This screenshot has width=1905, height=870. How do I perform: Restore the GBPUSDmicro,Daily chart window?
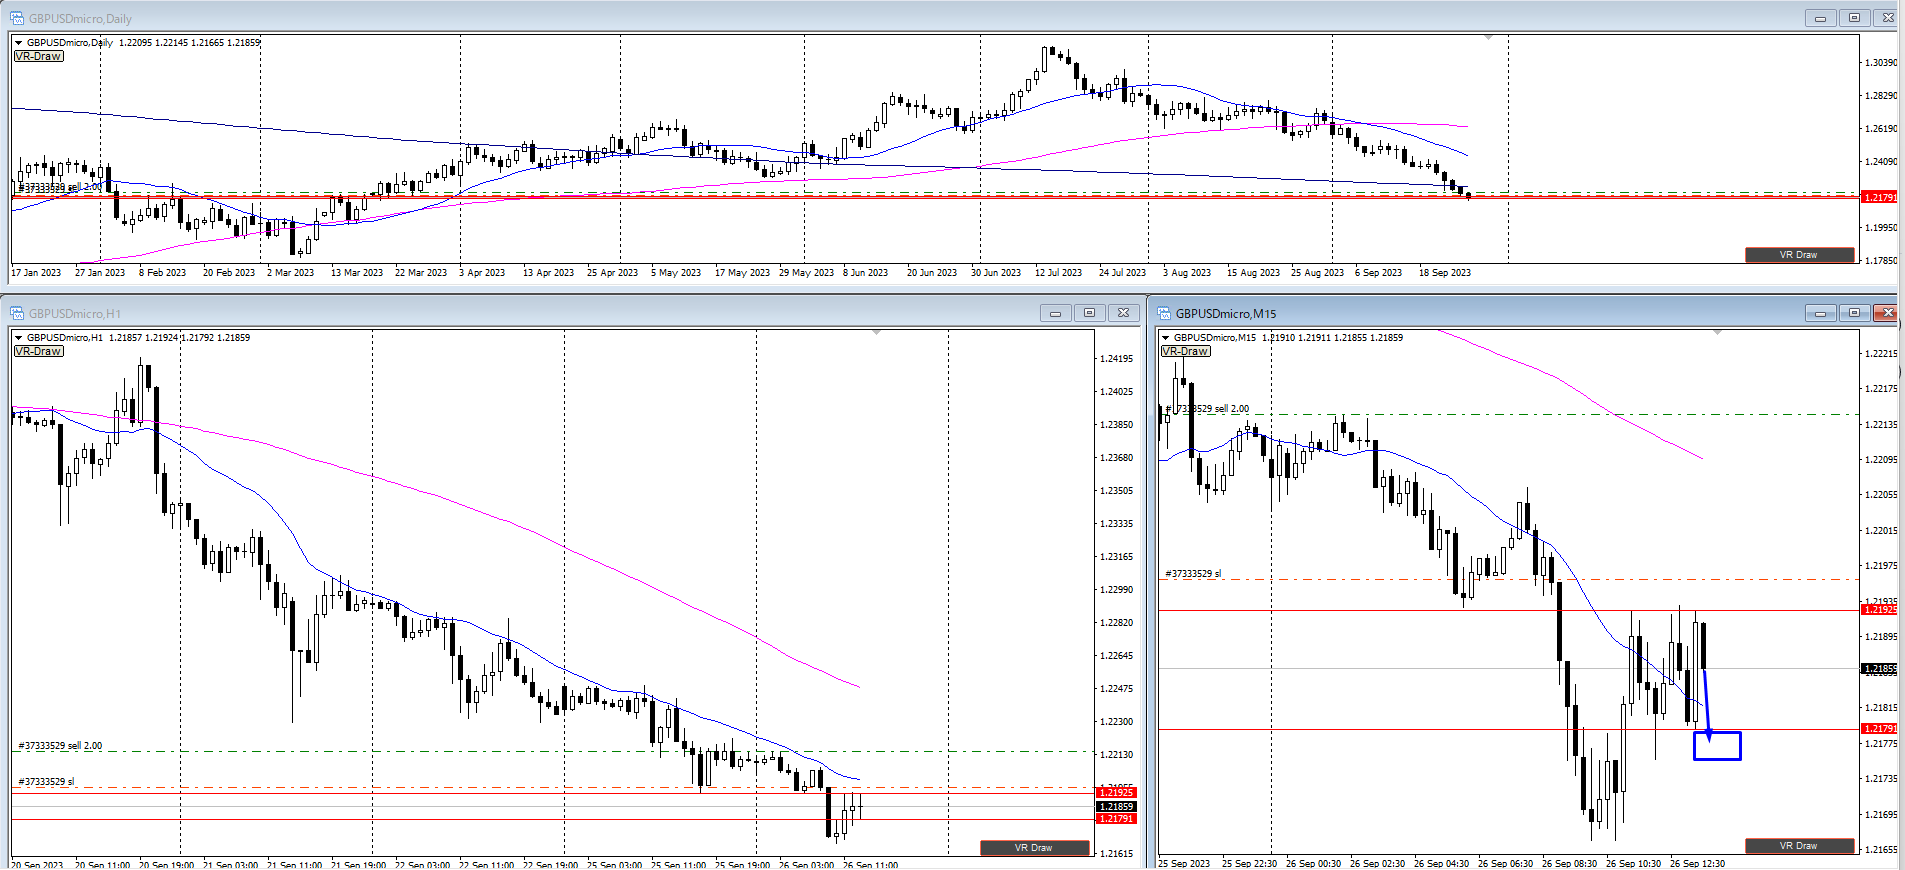click(x=1854, y=18)
